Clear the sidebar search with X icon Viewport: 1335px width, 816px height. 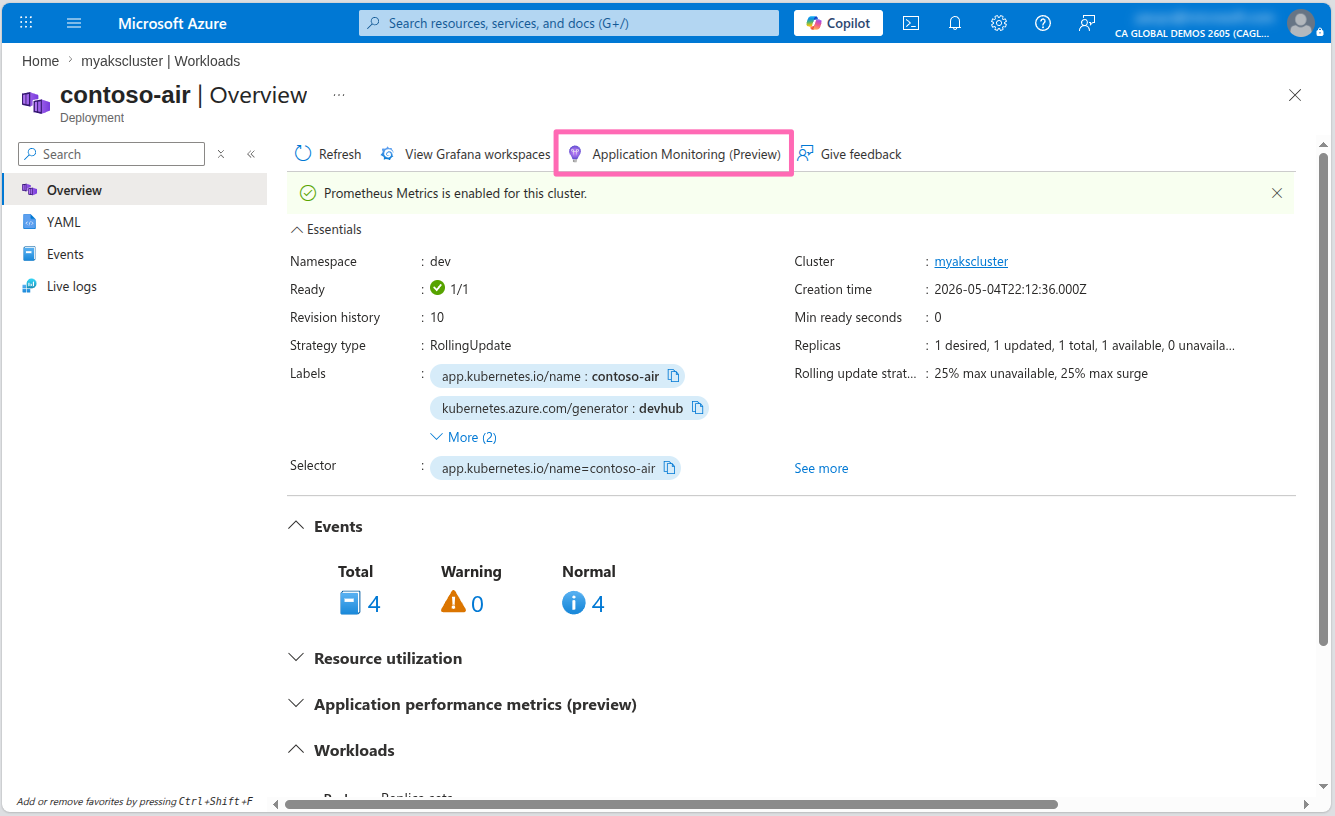[x=221, y=154]
